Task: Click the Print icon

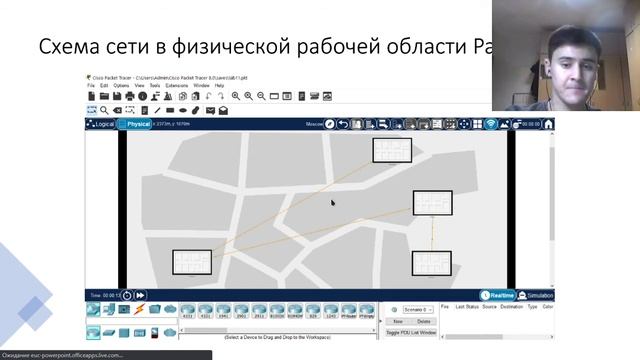Action: click(x=130, y=96)
